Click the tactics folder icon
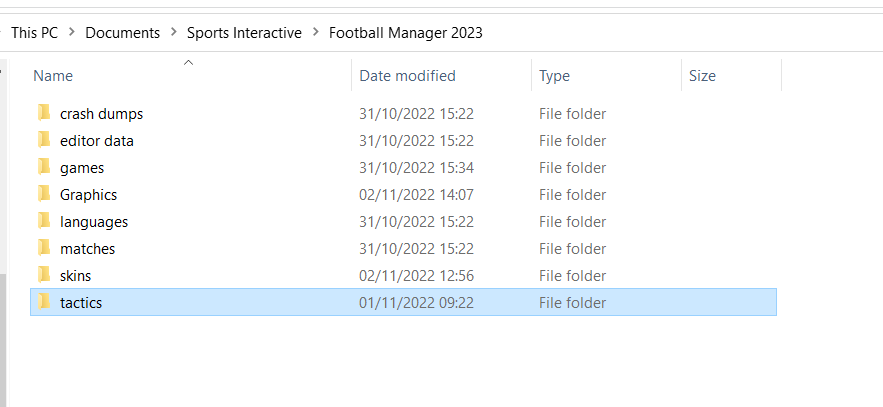The height and width of the screenshot is (407, 883). (x=43, y=303)
